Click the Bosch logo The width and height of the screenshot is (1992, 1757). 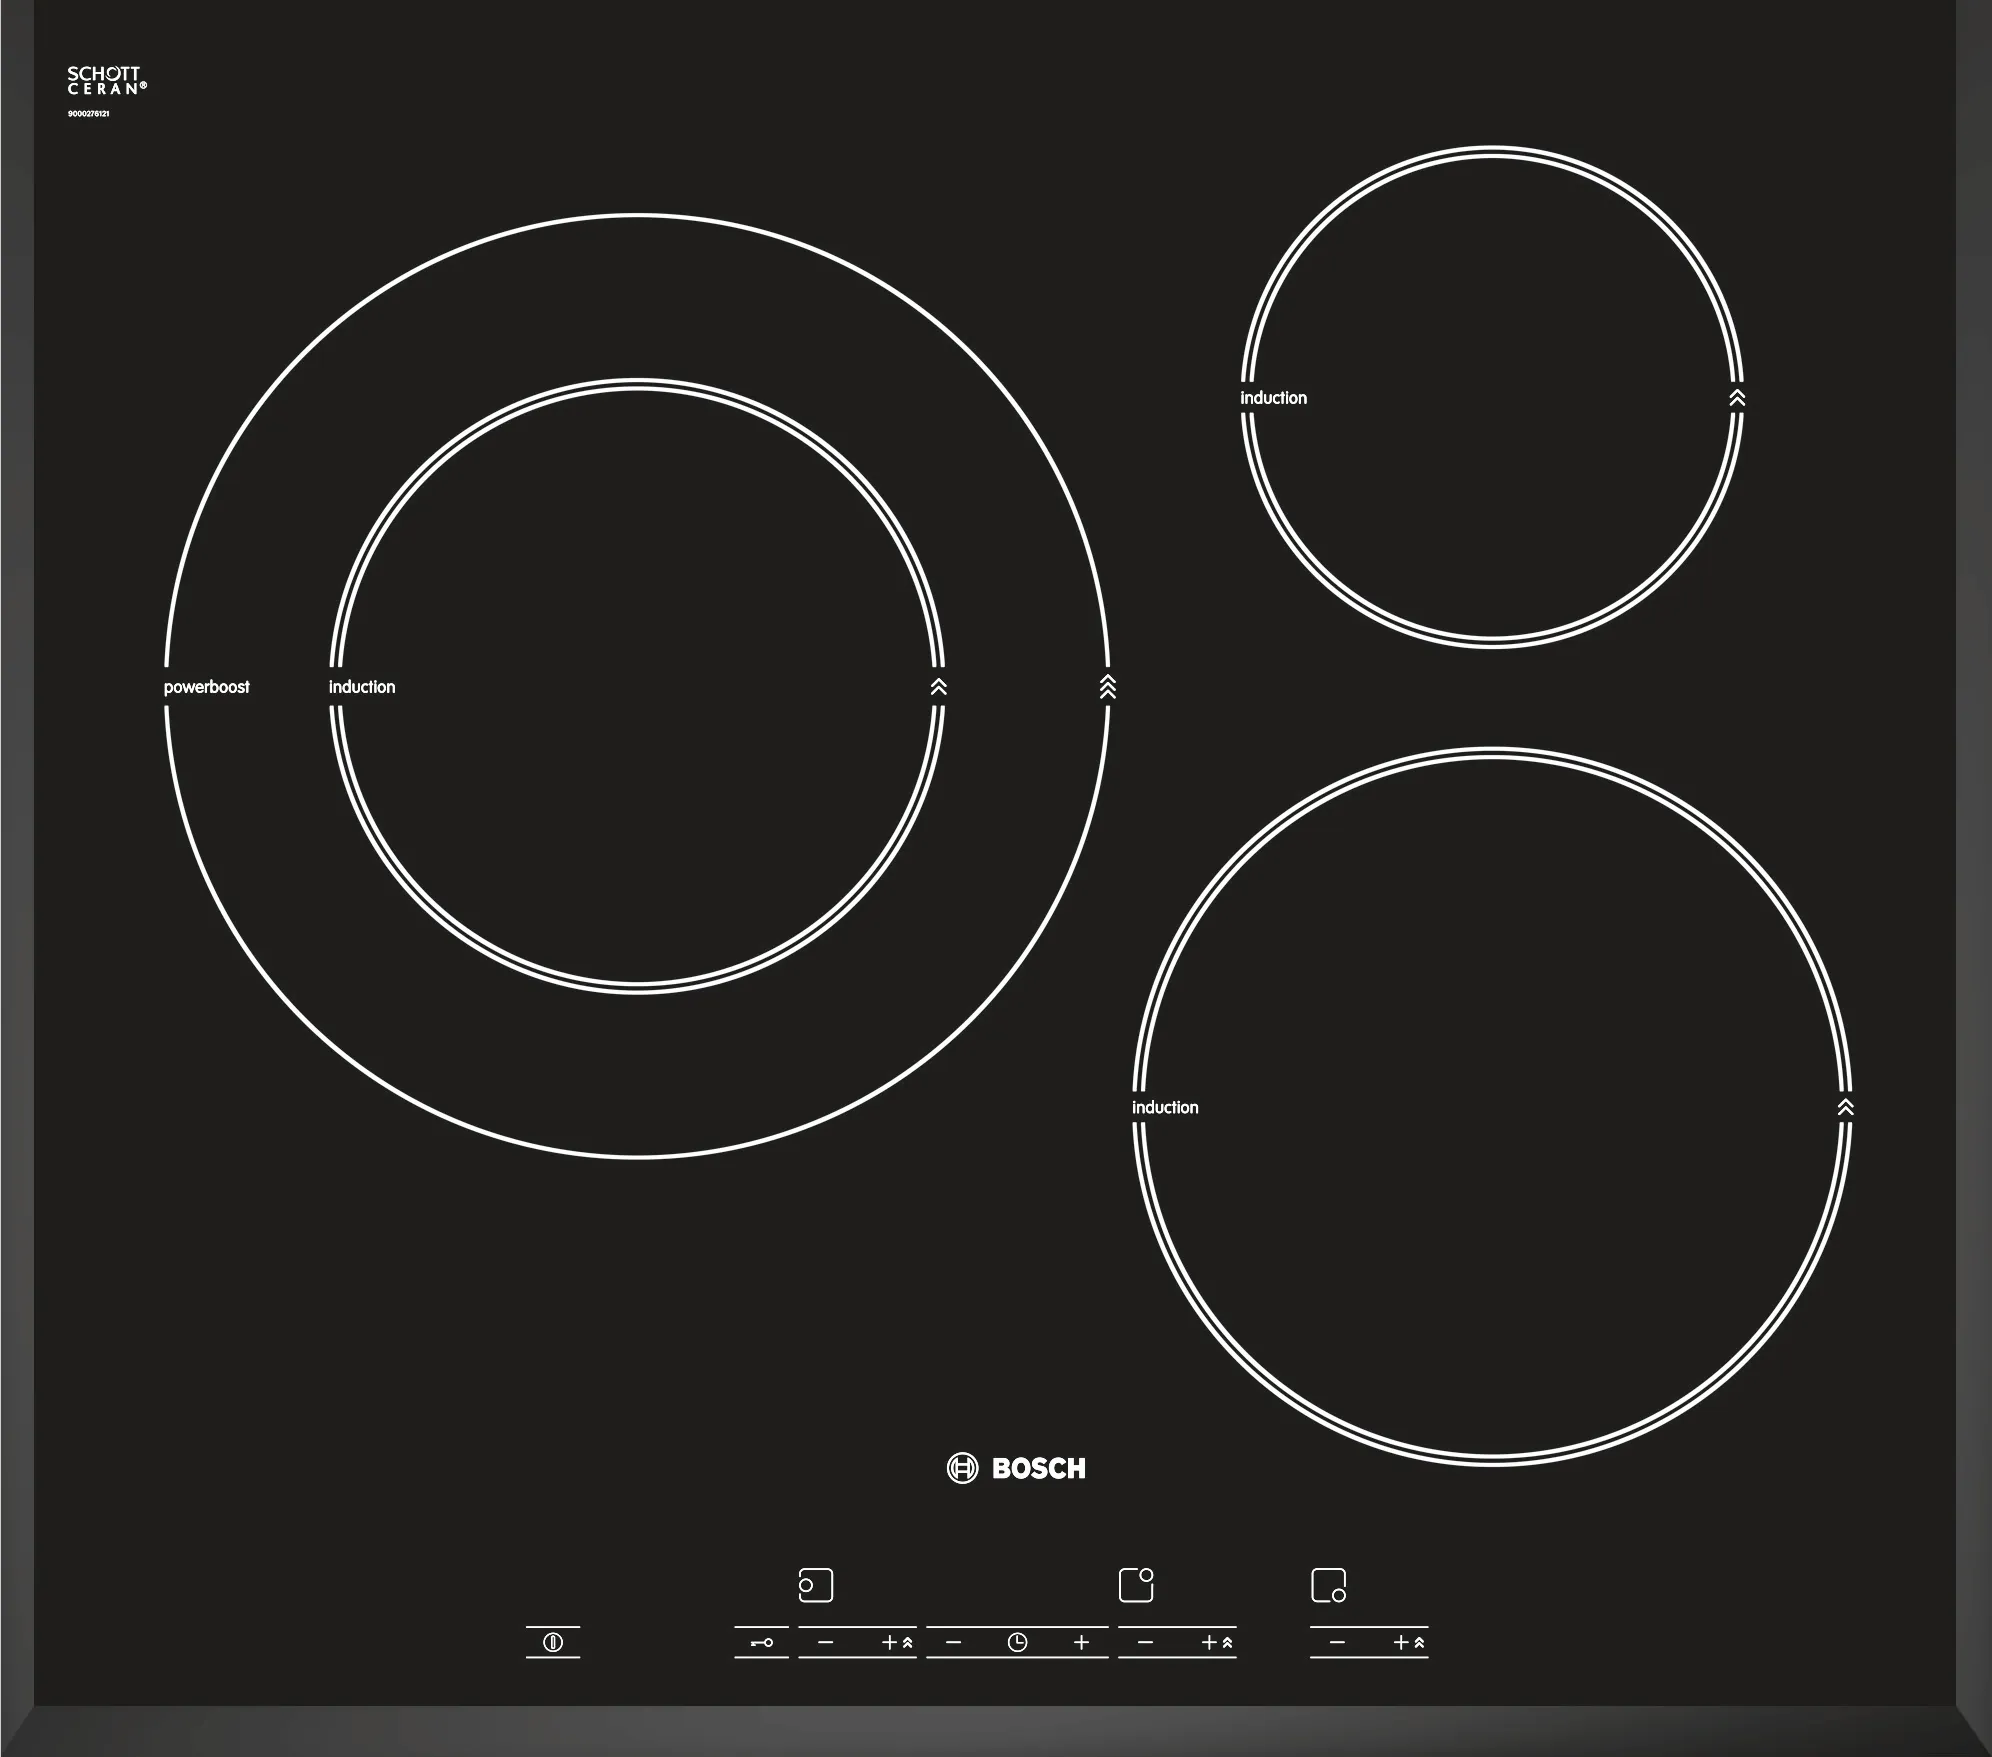click(1016, 1468)
